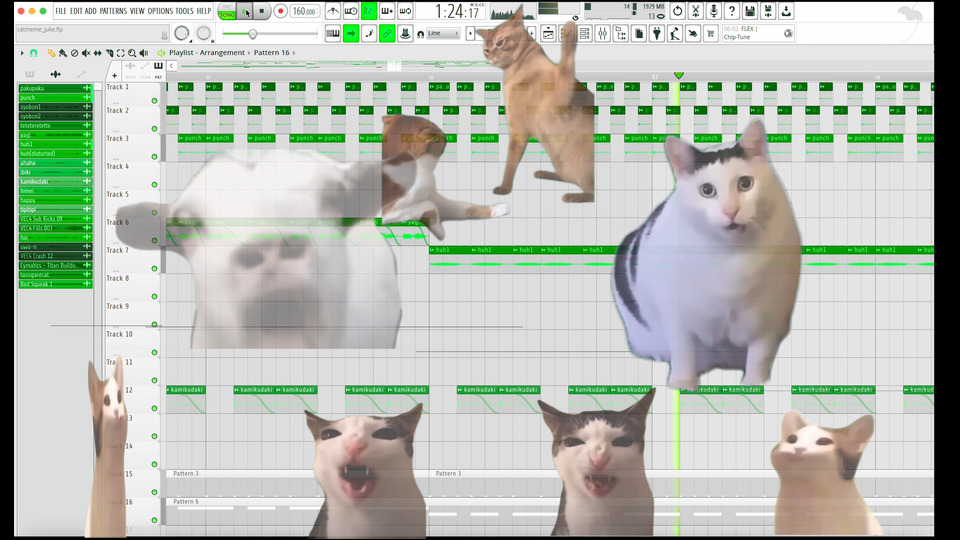Open the VIEW menu
The height and width of the screenshot is (540, 960).
pos(137,11)
